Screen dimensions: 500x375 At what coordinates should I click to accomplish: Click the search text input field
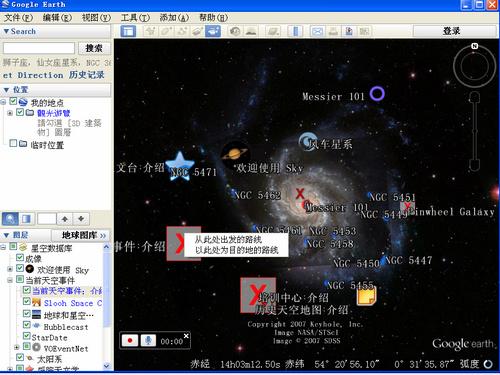tap(39, 48)
